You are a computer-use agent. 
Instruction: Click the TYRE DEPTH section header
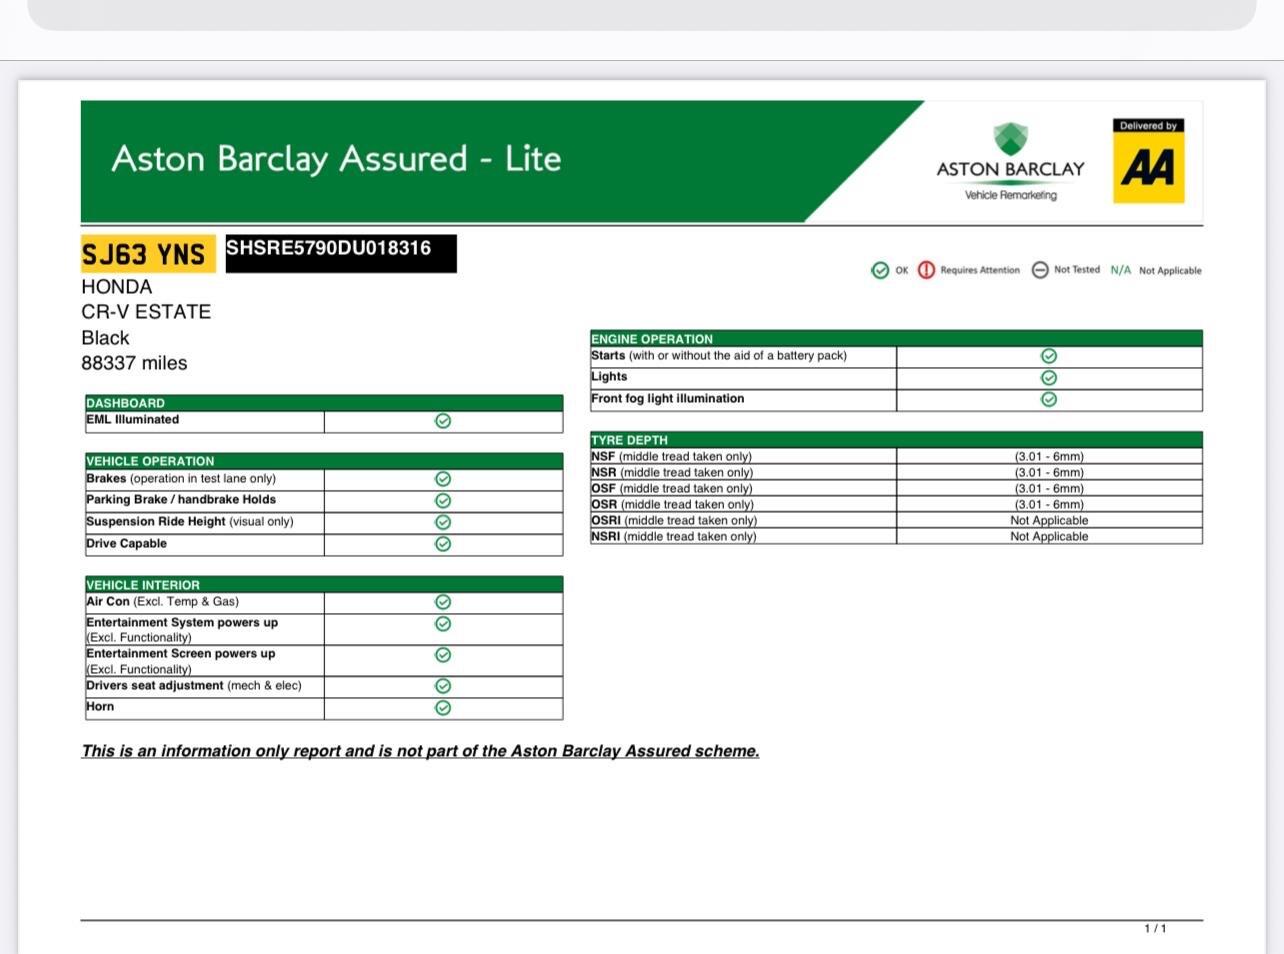[x=630, y=440]
